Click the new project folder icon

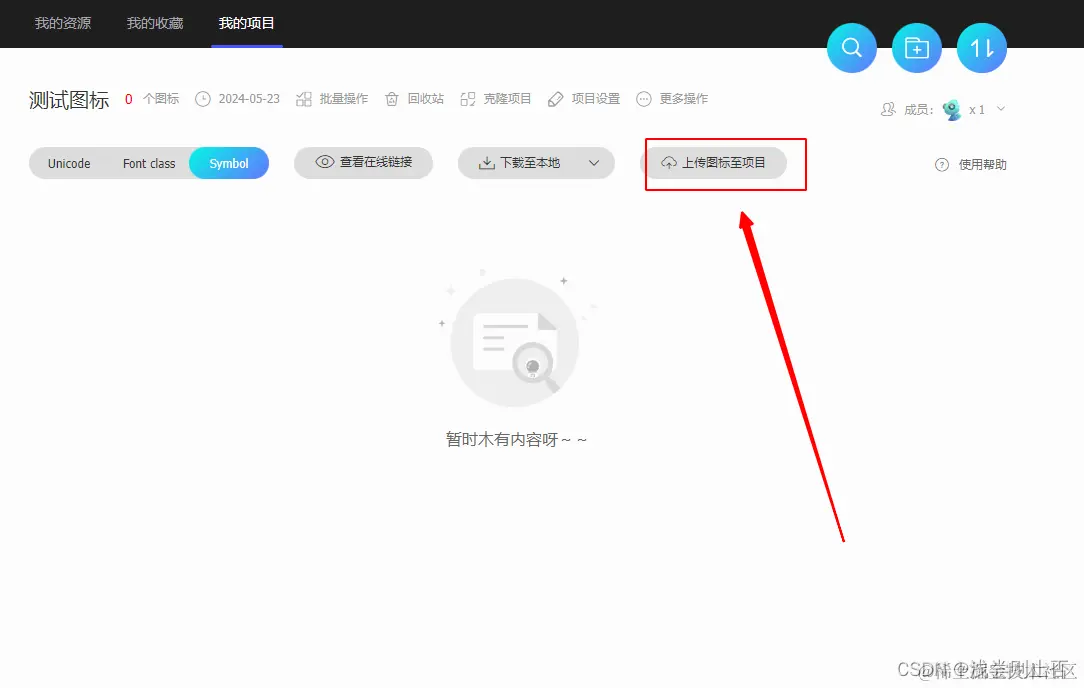pyautogui.click(x=916, y=47)
